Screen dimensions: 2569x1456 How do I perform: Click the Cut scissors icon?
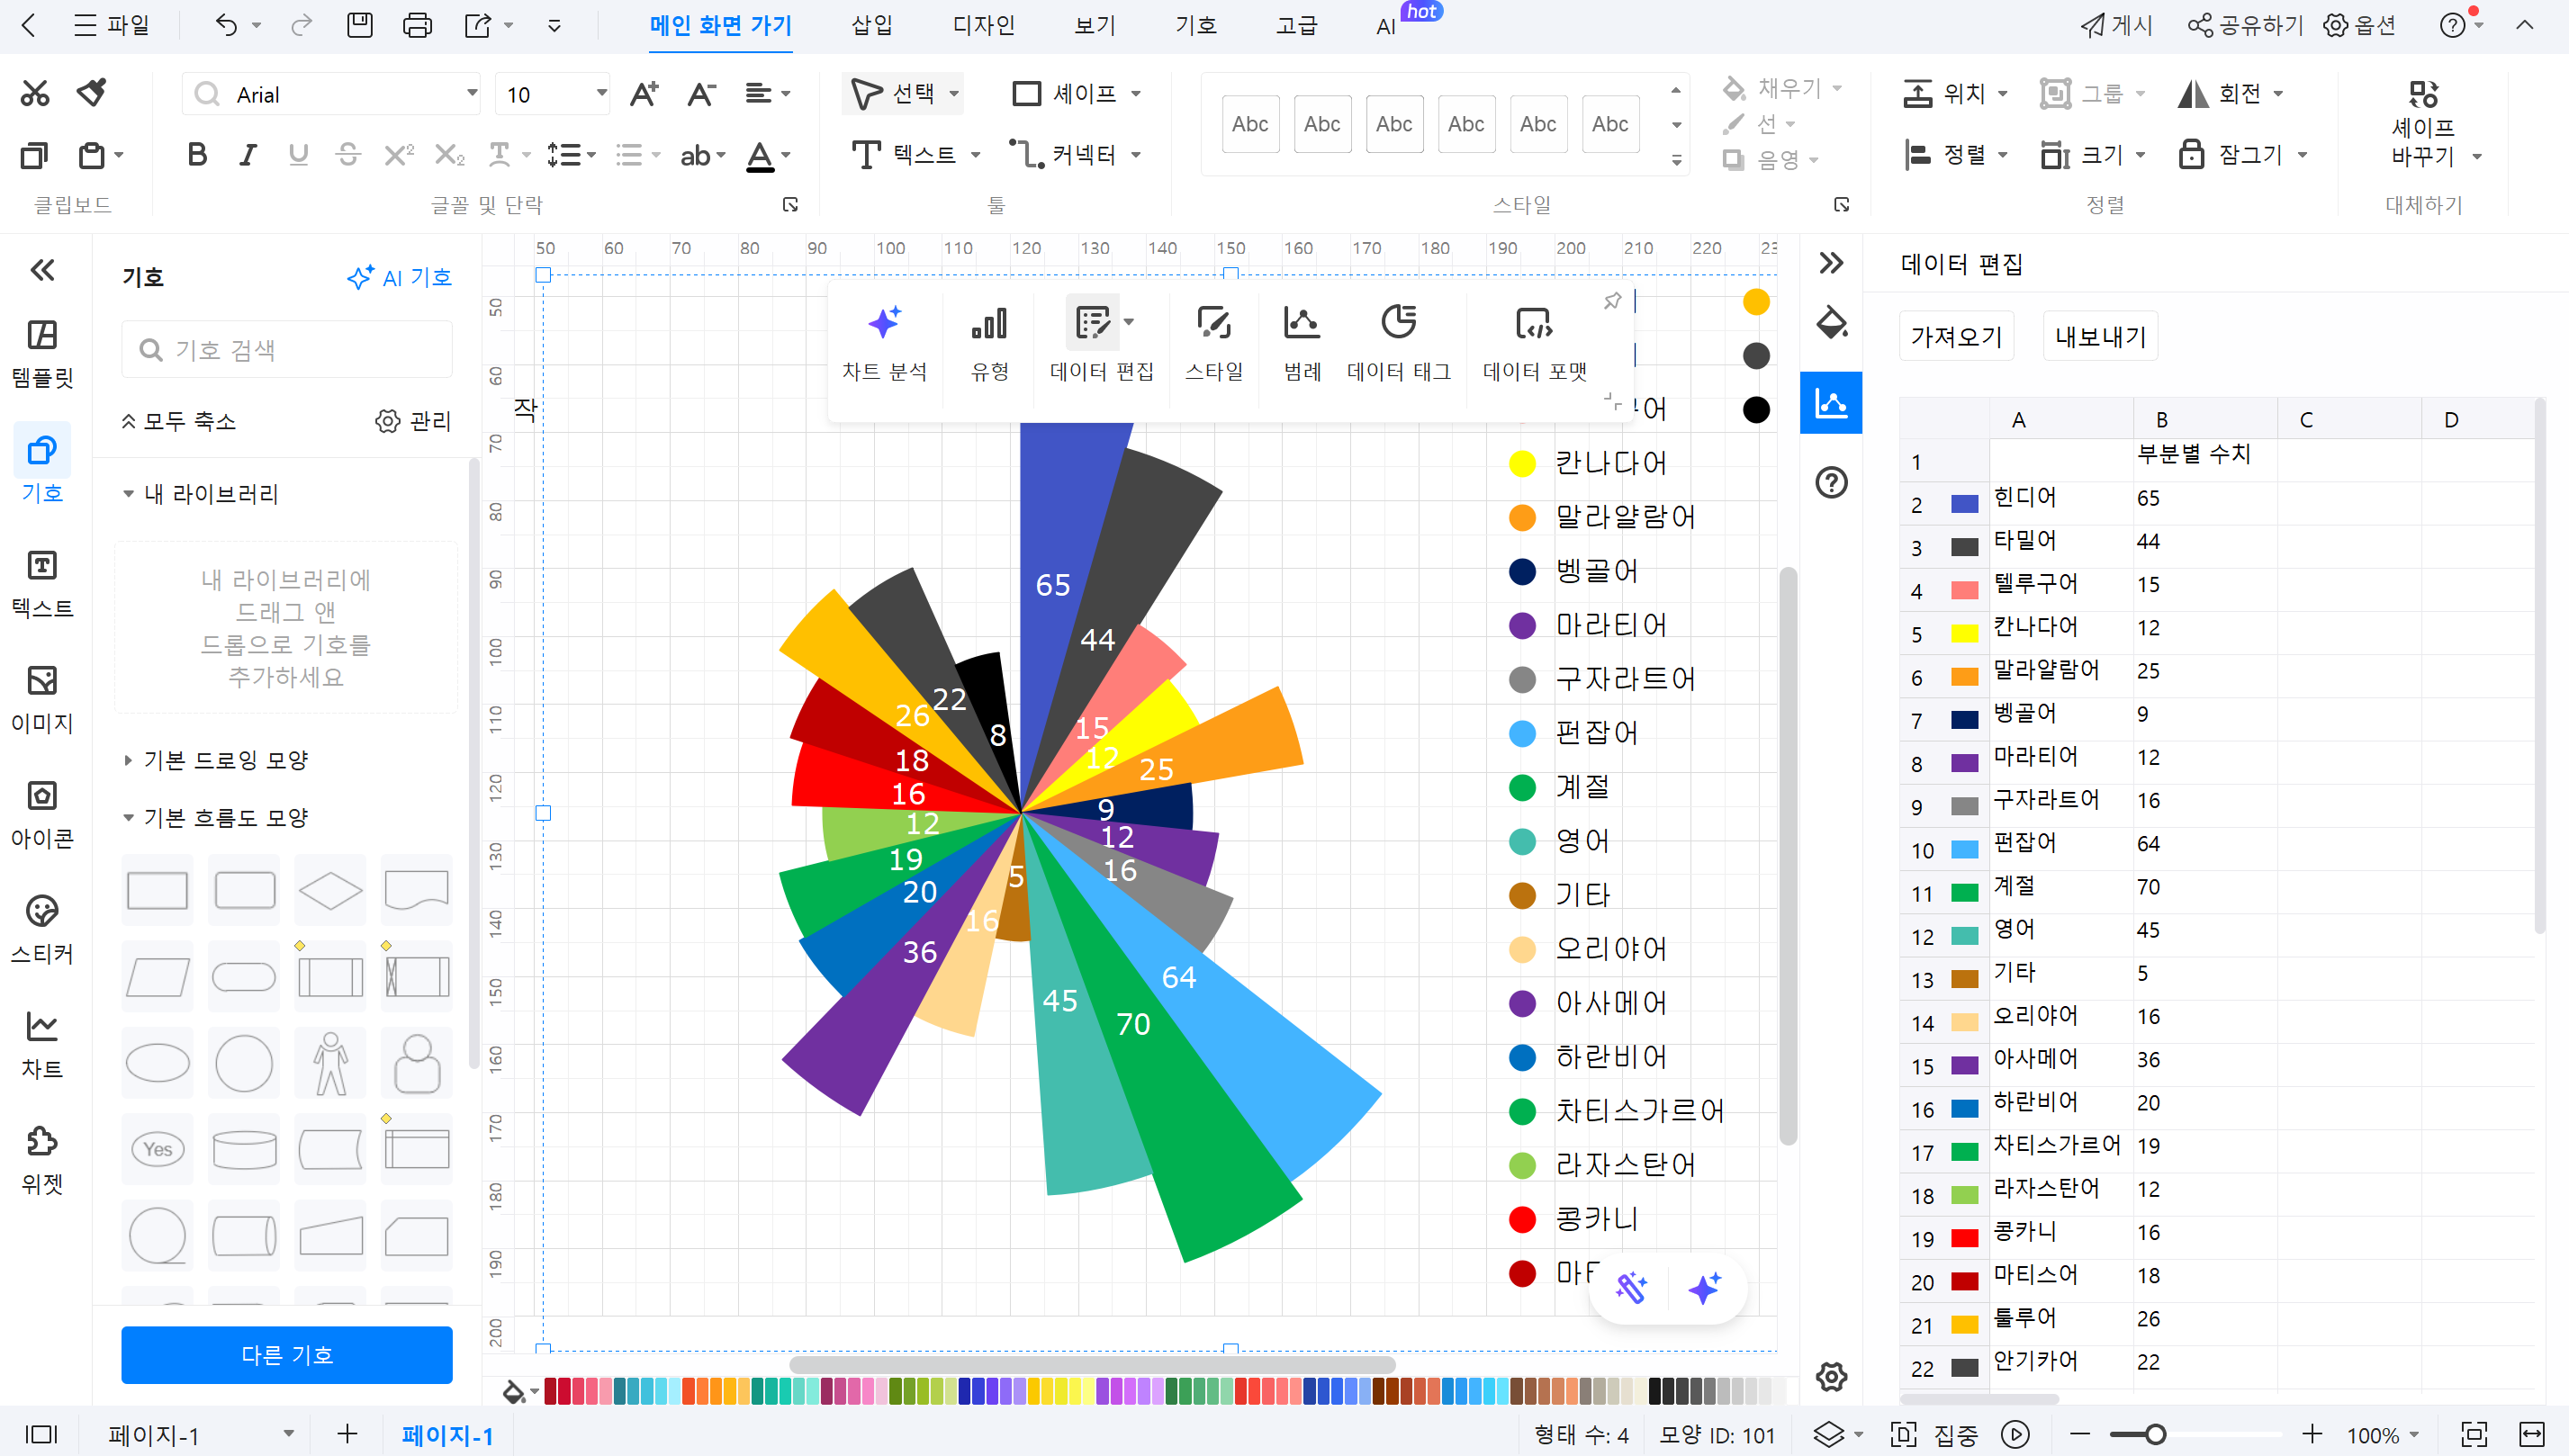[x=35, y=94]
